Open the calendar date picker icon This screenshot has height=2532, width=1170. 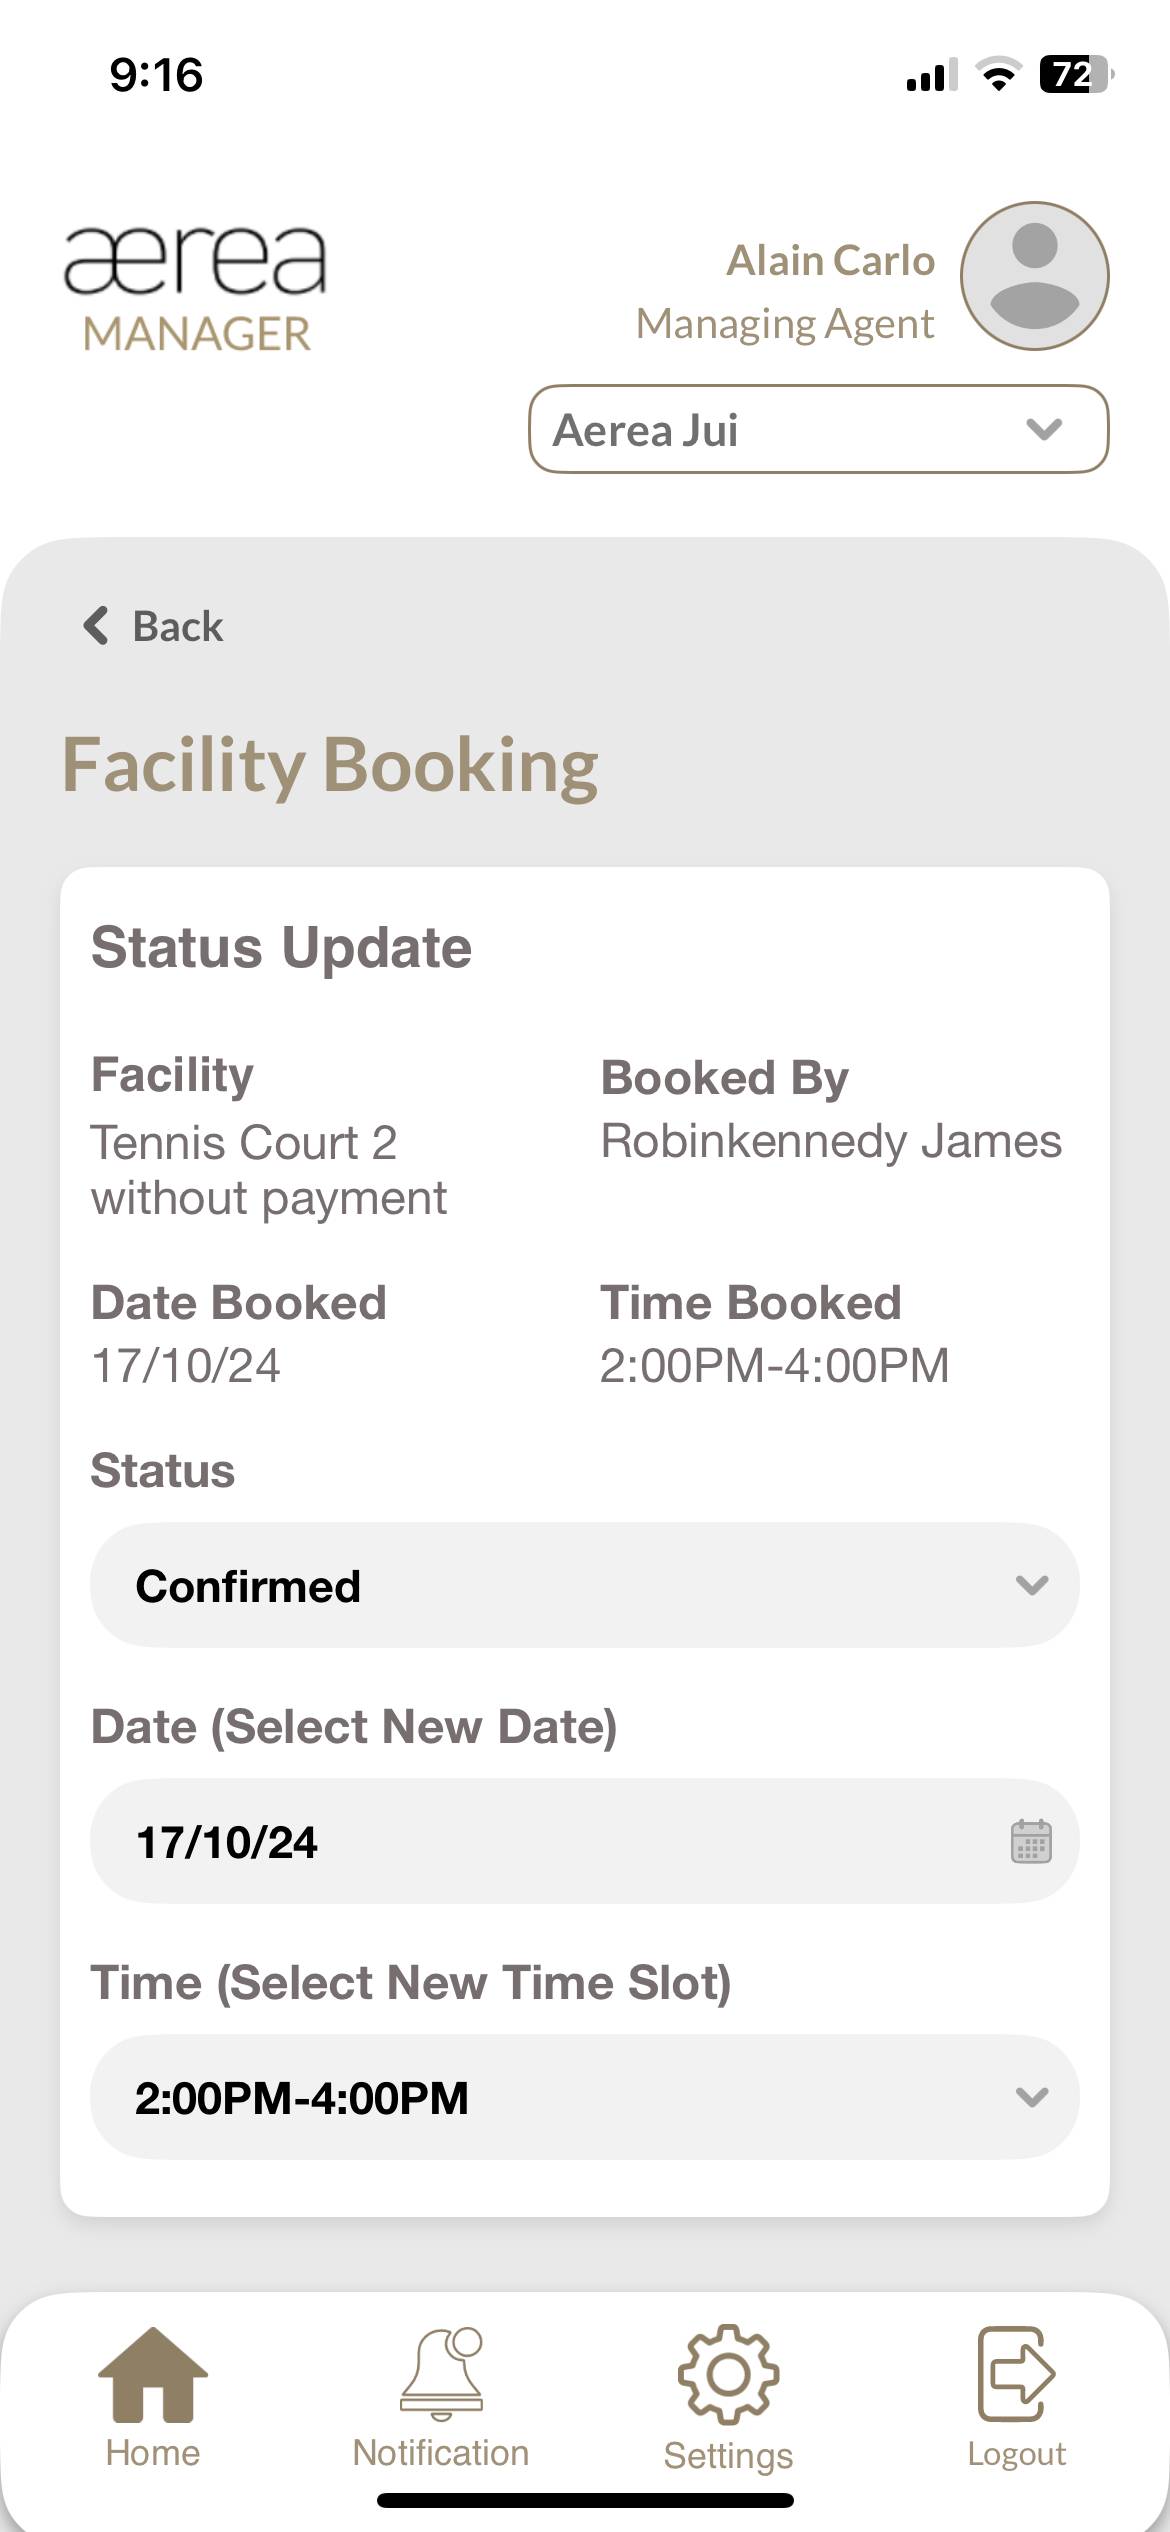click(x=1031, y=1841)
